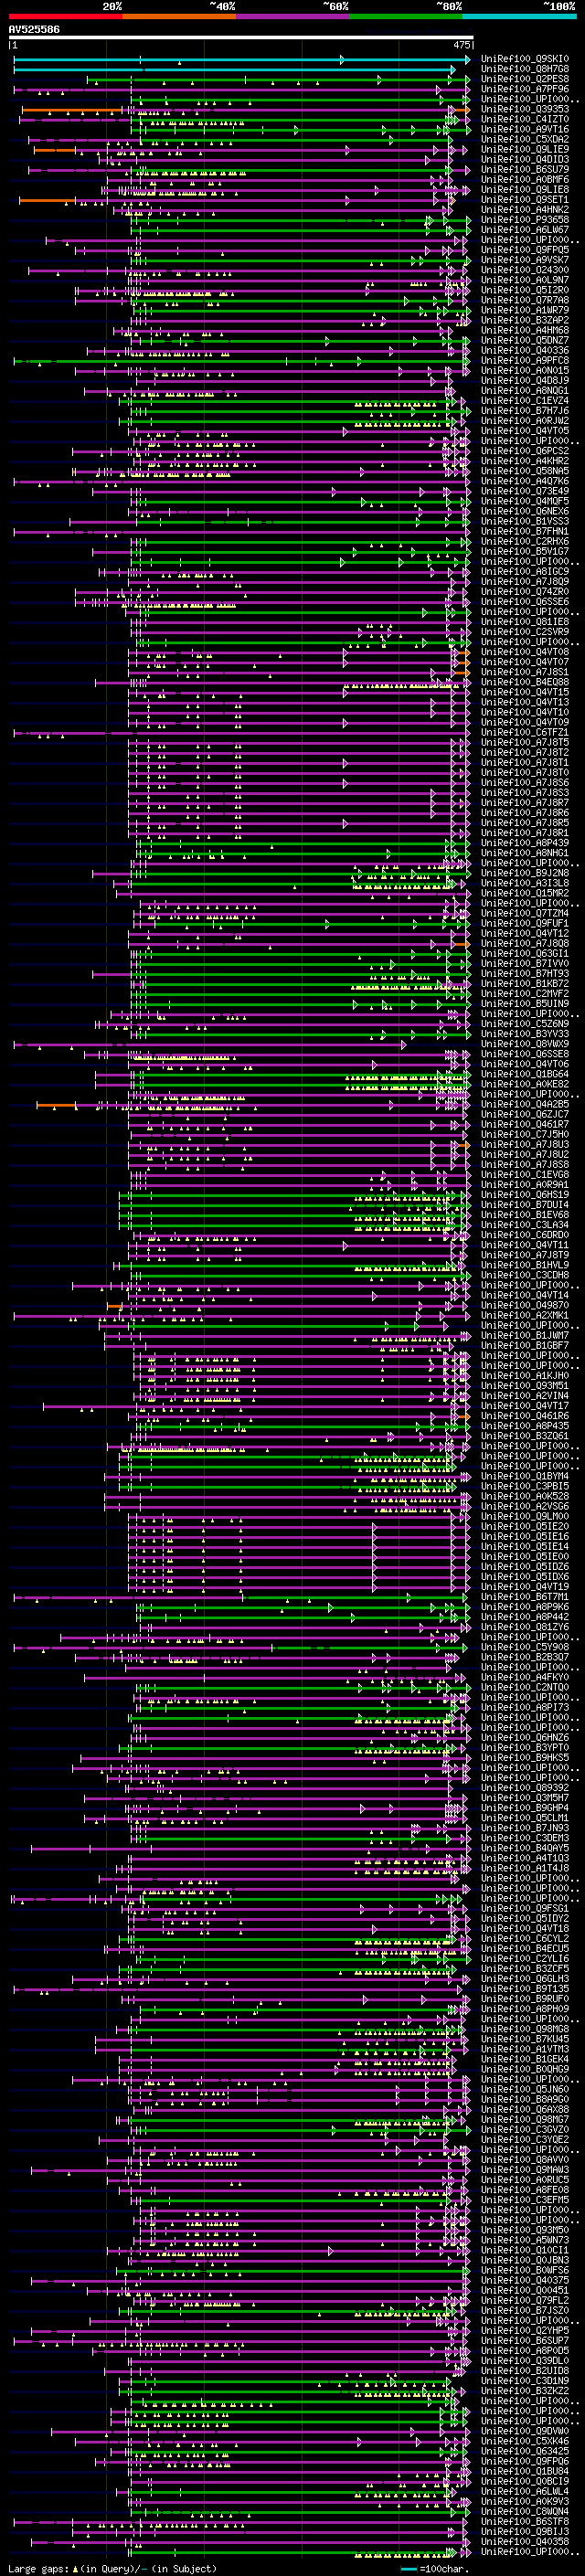Image resolution: width=585 pixels, height=2576 pixels.
Task: Select UniRef100_C6TFZ1 label
Action: 525,733
